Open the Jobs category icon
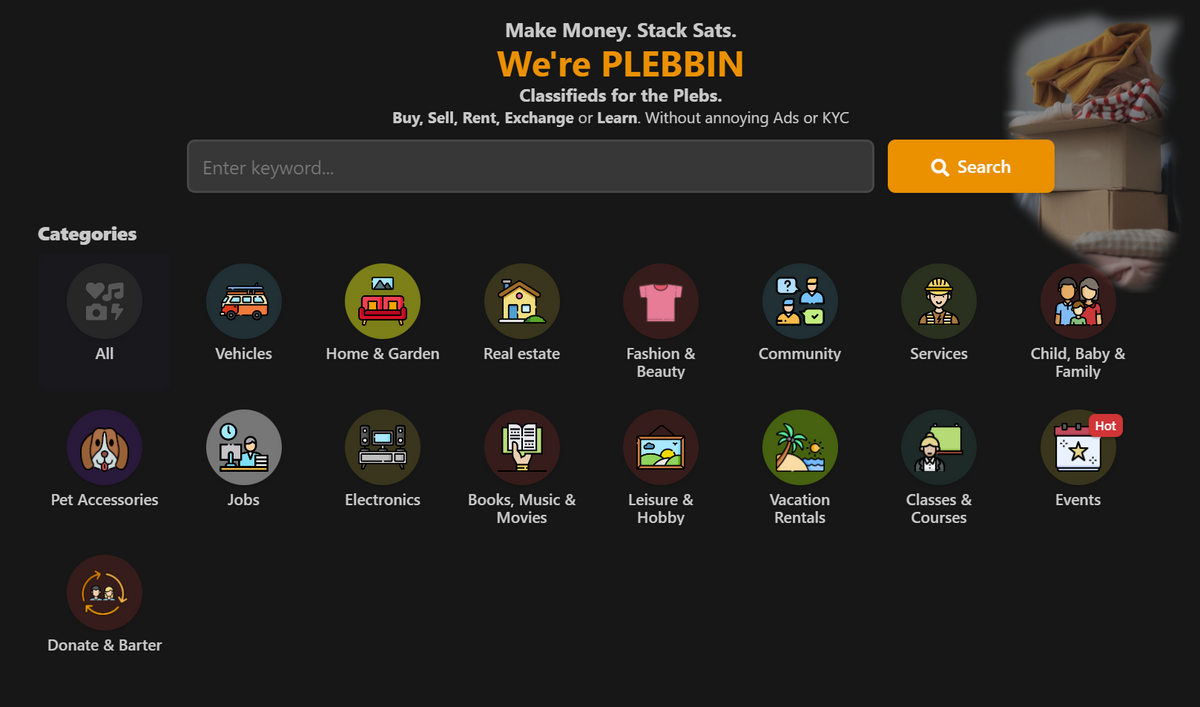Image resolution: width=1200 pixels, height=707 pixels. [x=243, y=447]
